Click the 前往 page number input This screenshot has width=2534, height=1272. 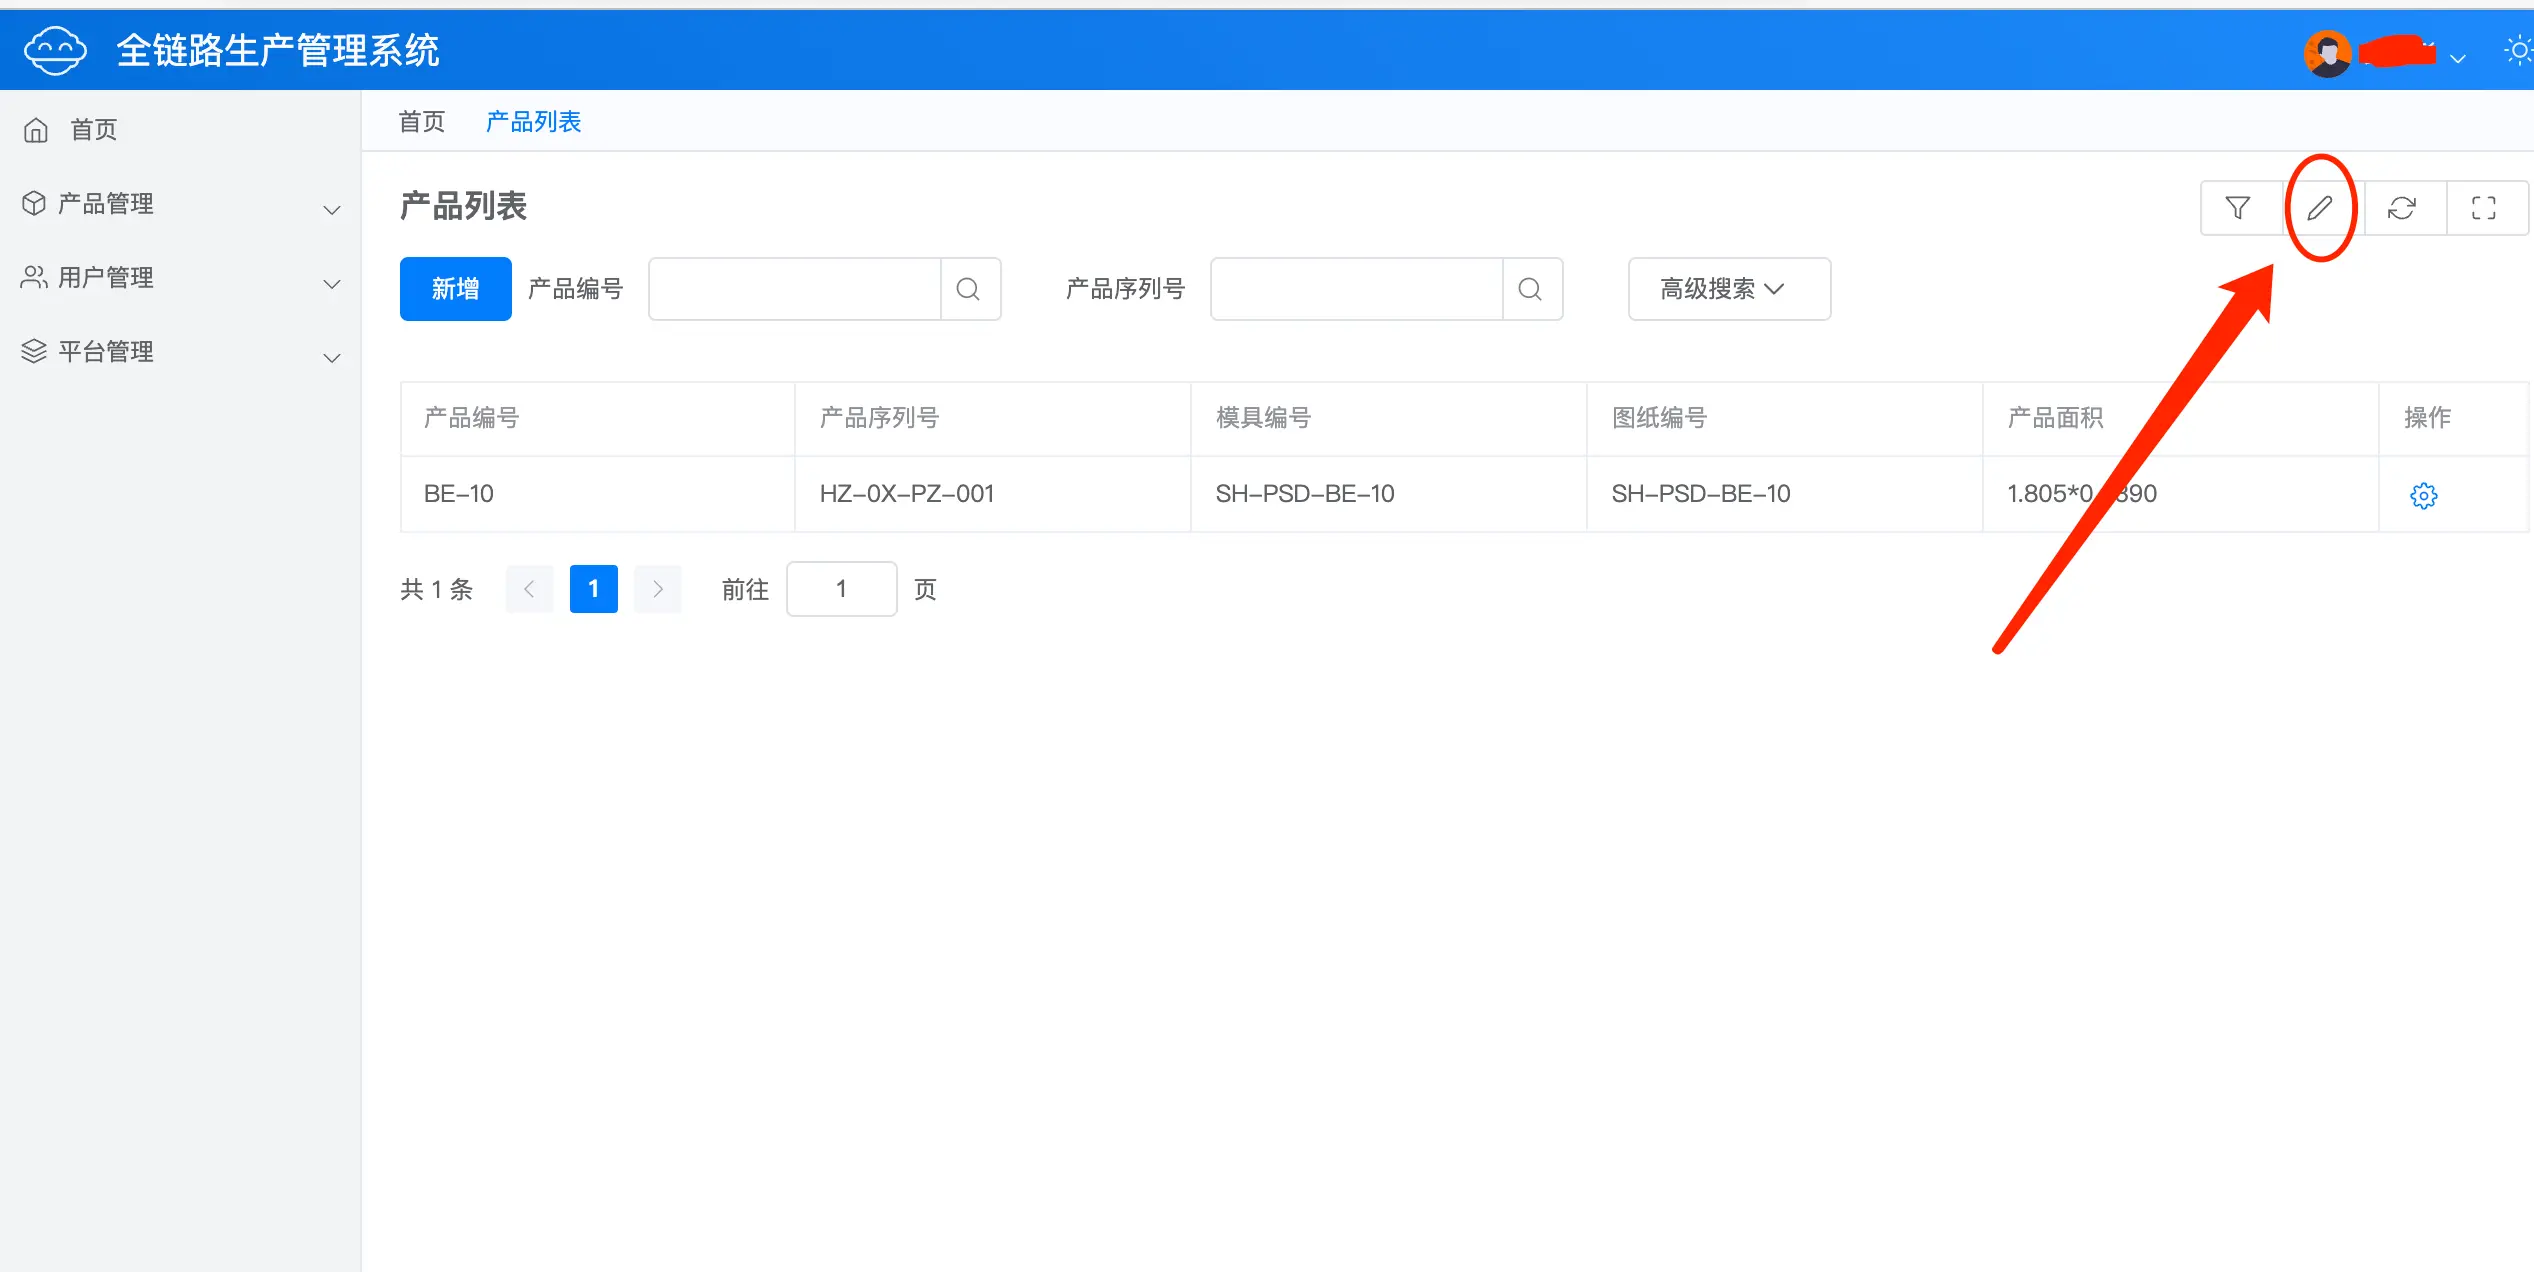click(x=841, y=589)
